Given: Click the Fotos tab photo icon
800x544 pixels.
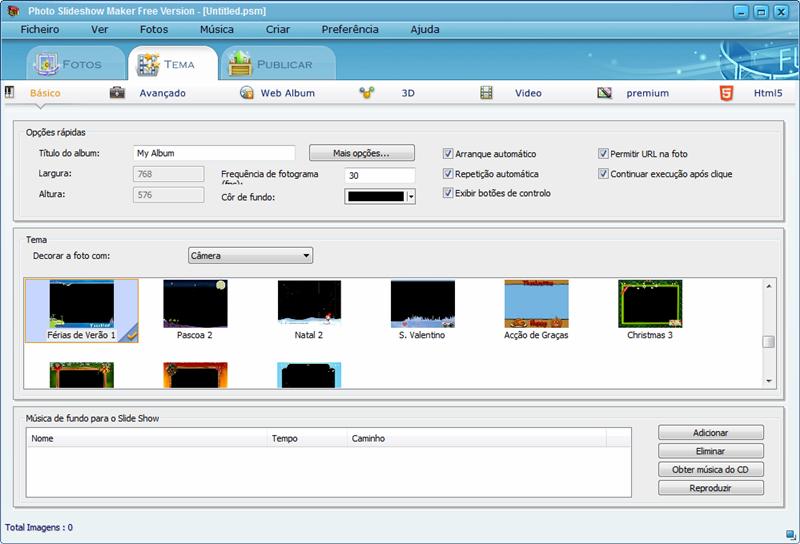Looking at the screenshot, I should tap(46, 64).
